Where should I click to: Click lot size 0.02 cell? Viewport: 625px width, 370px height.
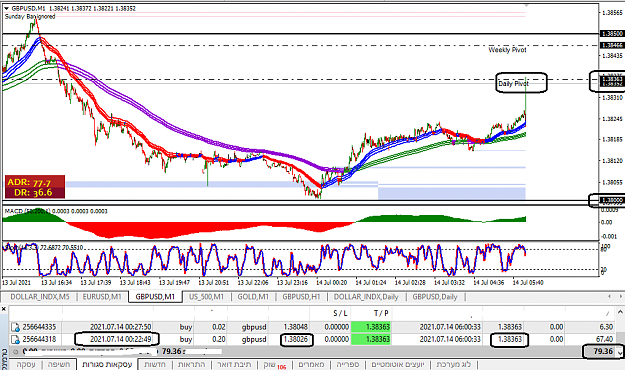coord(218,327)
